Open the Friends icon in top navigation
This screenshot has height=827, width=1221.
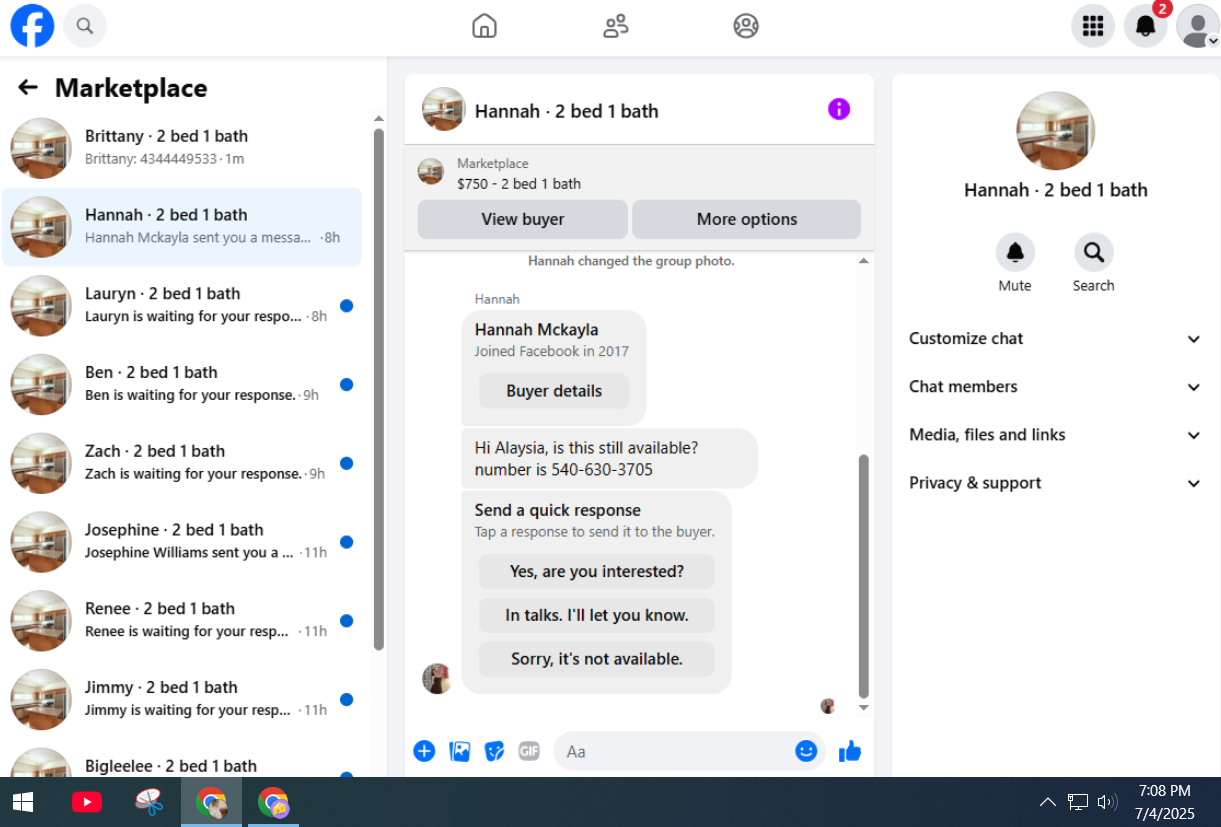(x=615, y=26)
